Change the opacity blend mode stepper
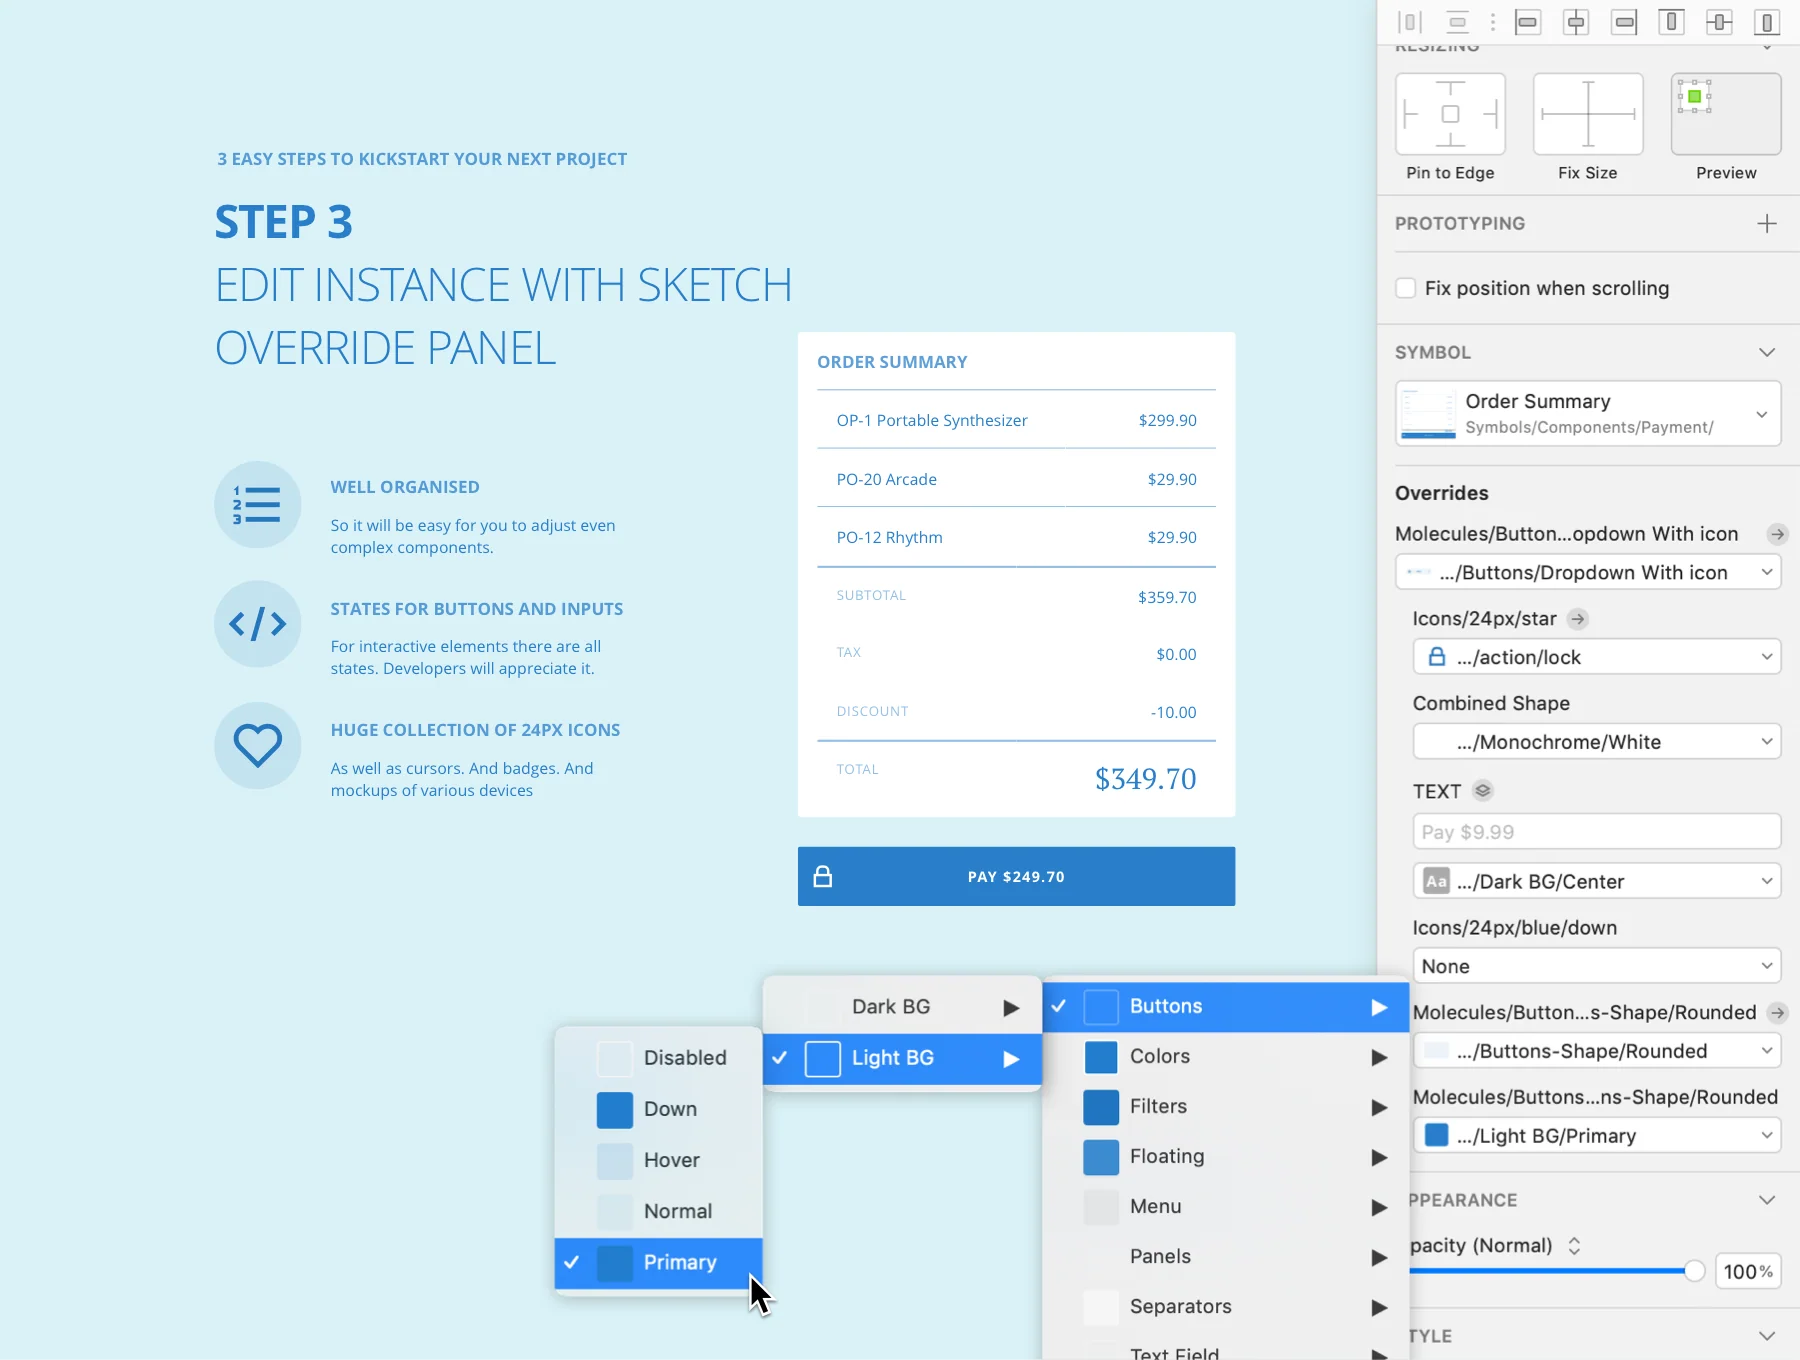Image resolution: width=1800 pixels, height=1360 pixels. [x=1574, y=1246]
